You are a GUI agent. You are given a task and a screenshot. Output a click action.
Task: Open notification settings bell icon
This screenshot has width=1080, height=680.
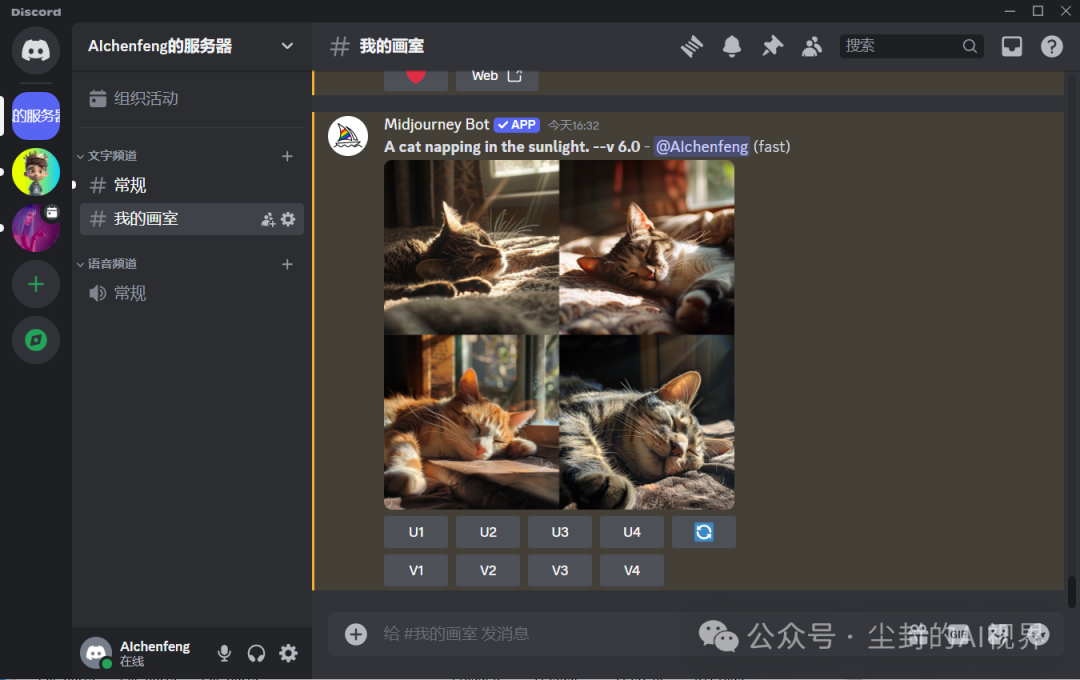click(731, 46)
